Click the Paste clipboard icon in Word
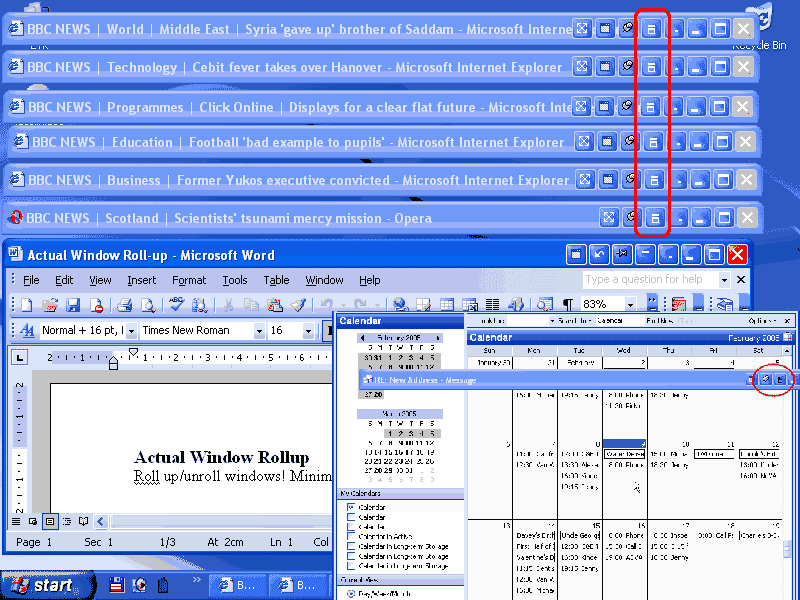 click(x=274, y=305)
